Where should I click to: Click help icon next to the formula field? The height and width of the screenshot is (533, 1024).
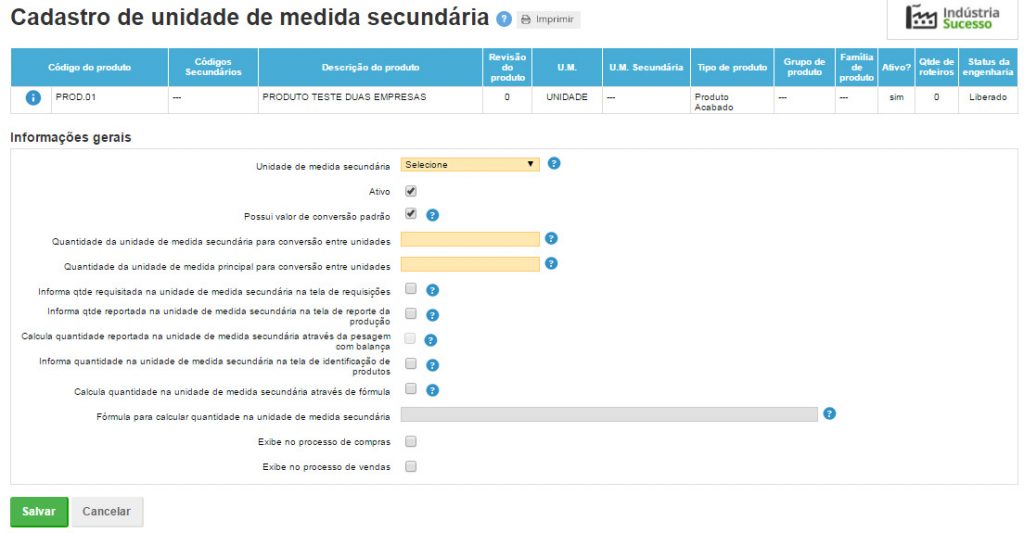(x=829, y=414)
